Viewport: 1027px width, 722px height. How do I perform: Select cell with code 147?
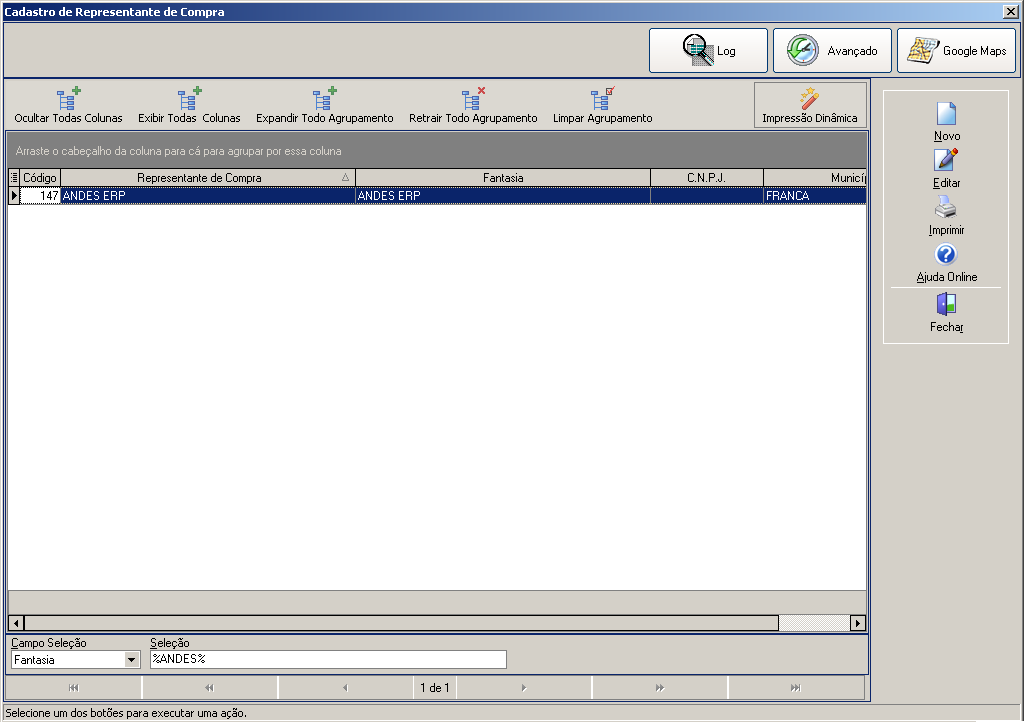[x=40, y=195]
